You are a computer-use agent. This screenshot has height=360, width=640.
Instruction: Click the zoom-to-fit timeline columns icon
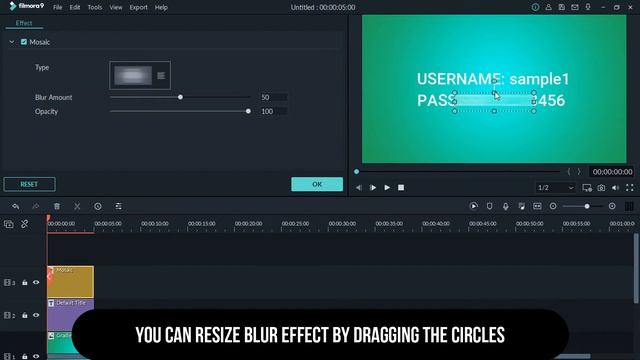pyautogui.click(x=629, y=206)
